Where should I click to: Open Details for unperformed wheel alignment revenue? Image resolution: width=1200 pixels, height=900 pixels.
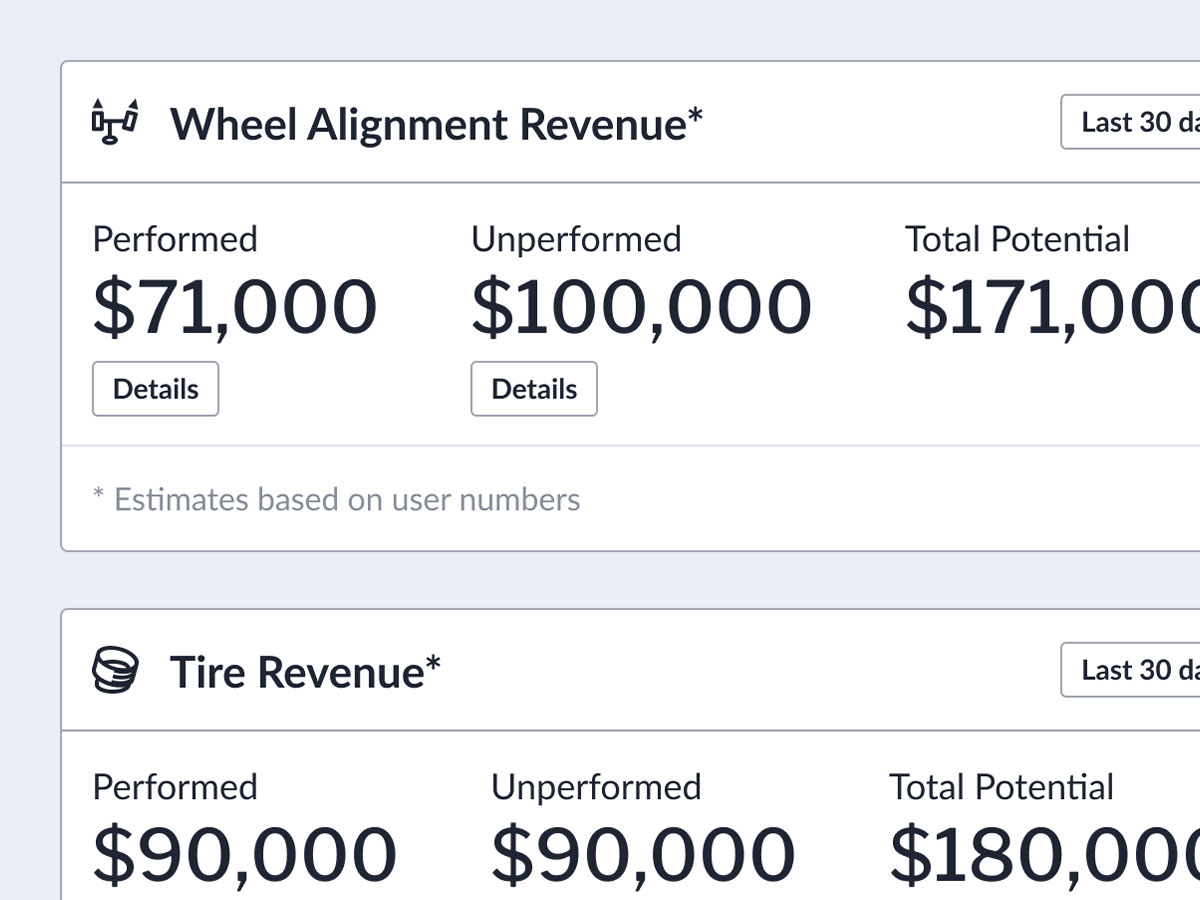tap(534, 389)
